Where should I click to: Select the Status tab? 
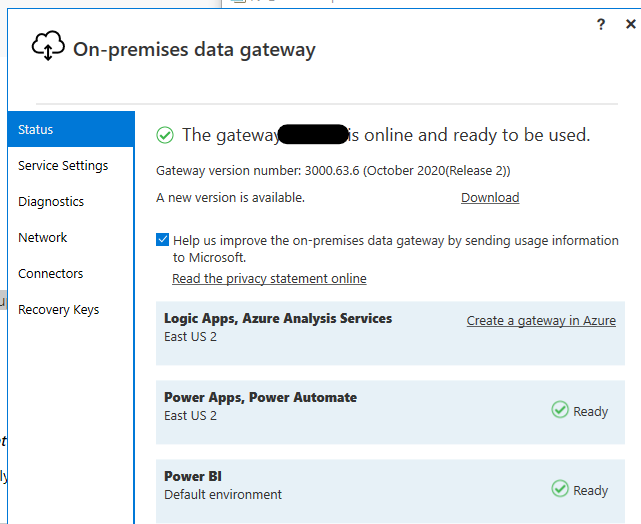pos(71,129)
